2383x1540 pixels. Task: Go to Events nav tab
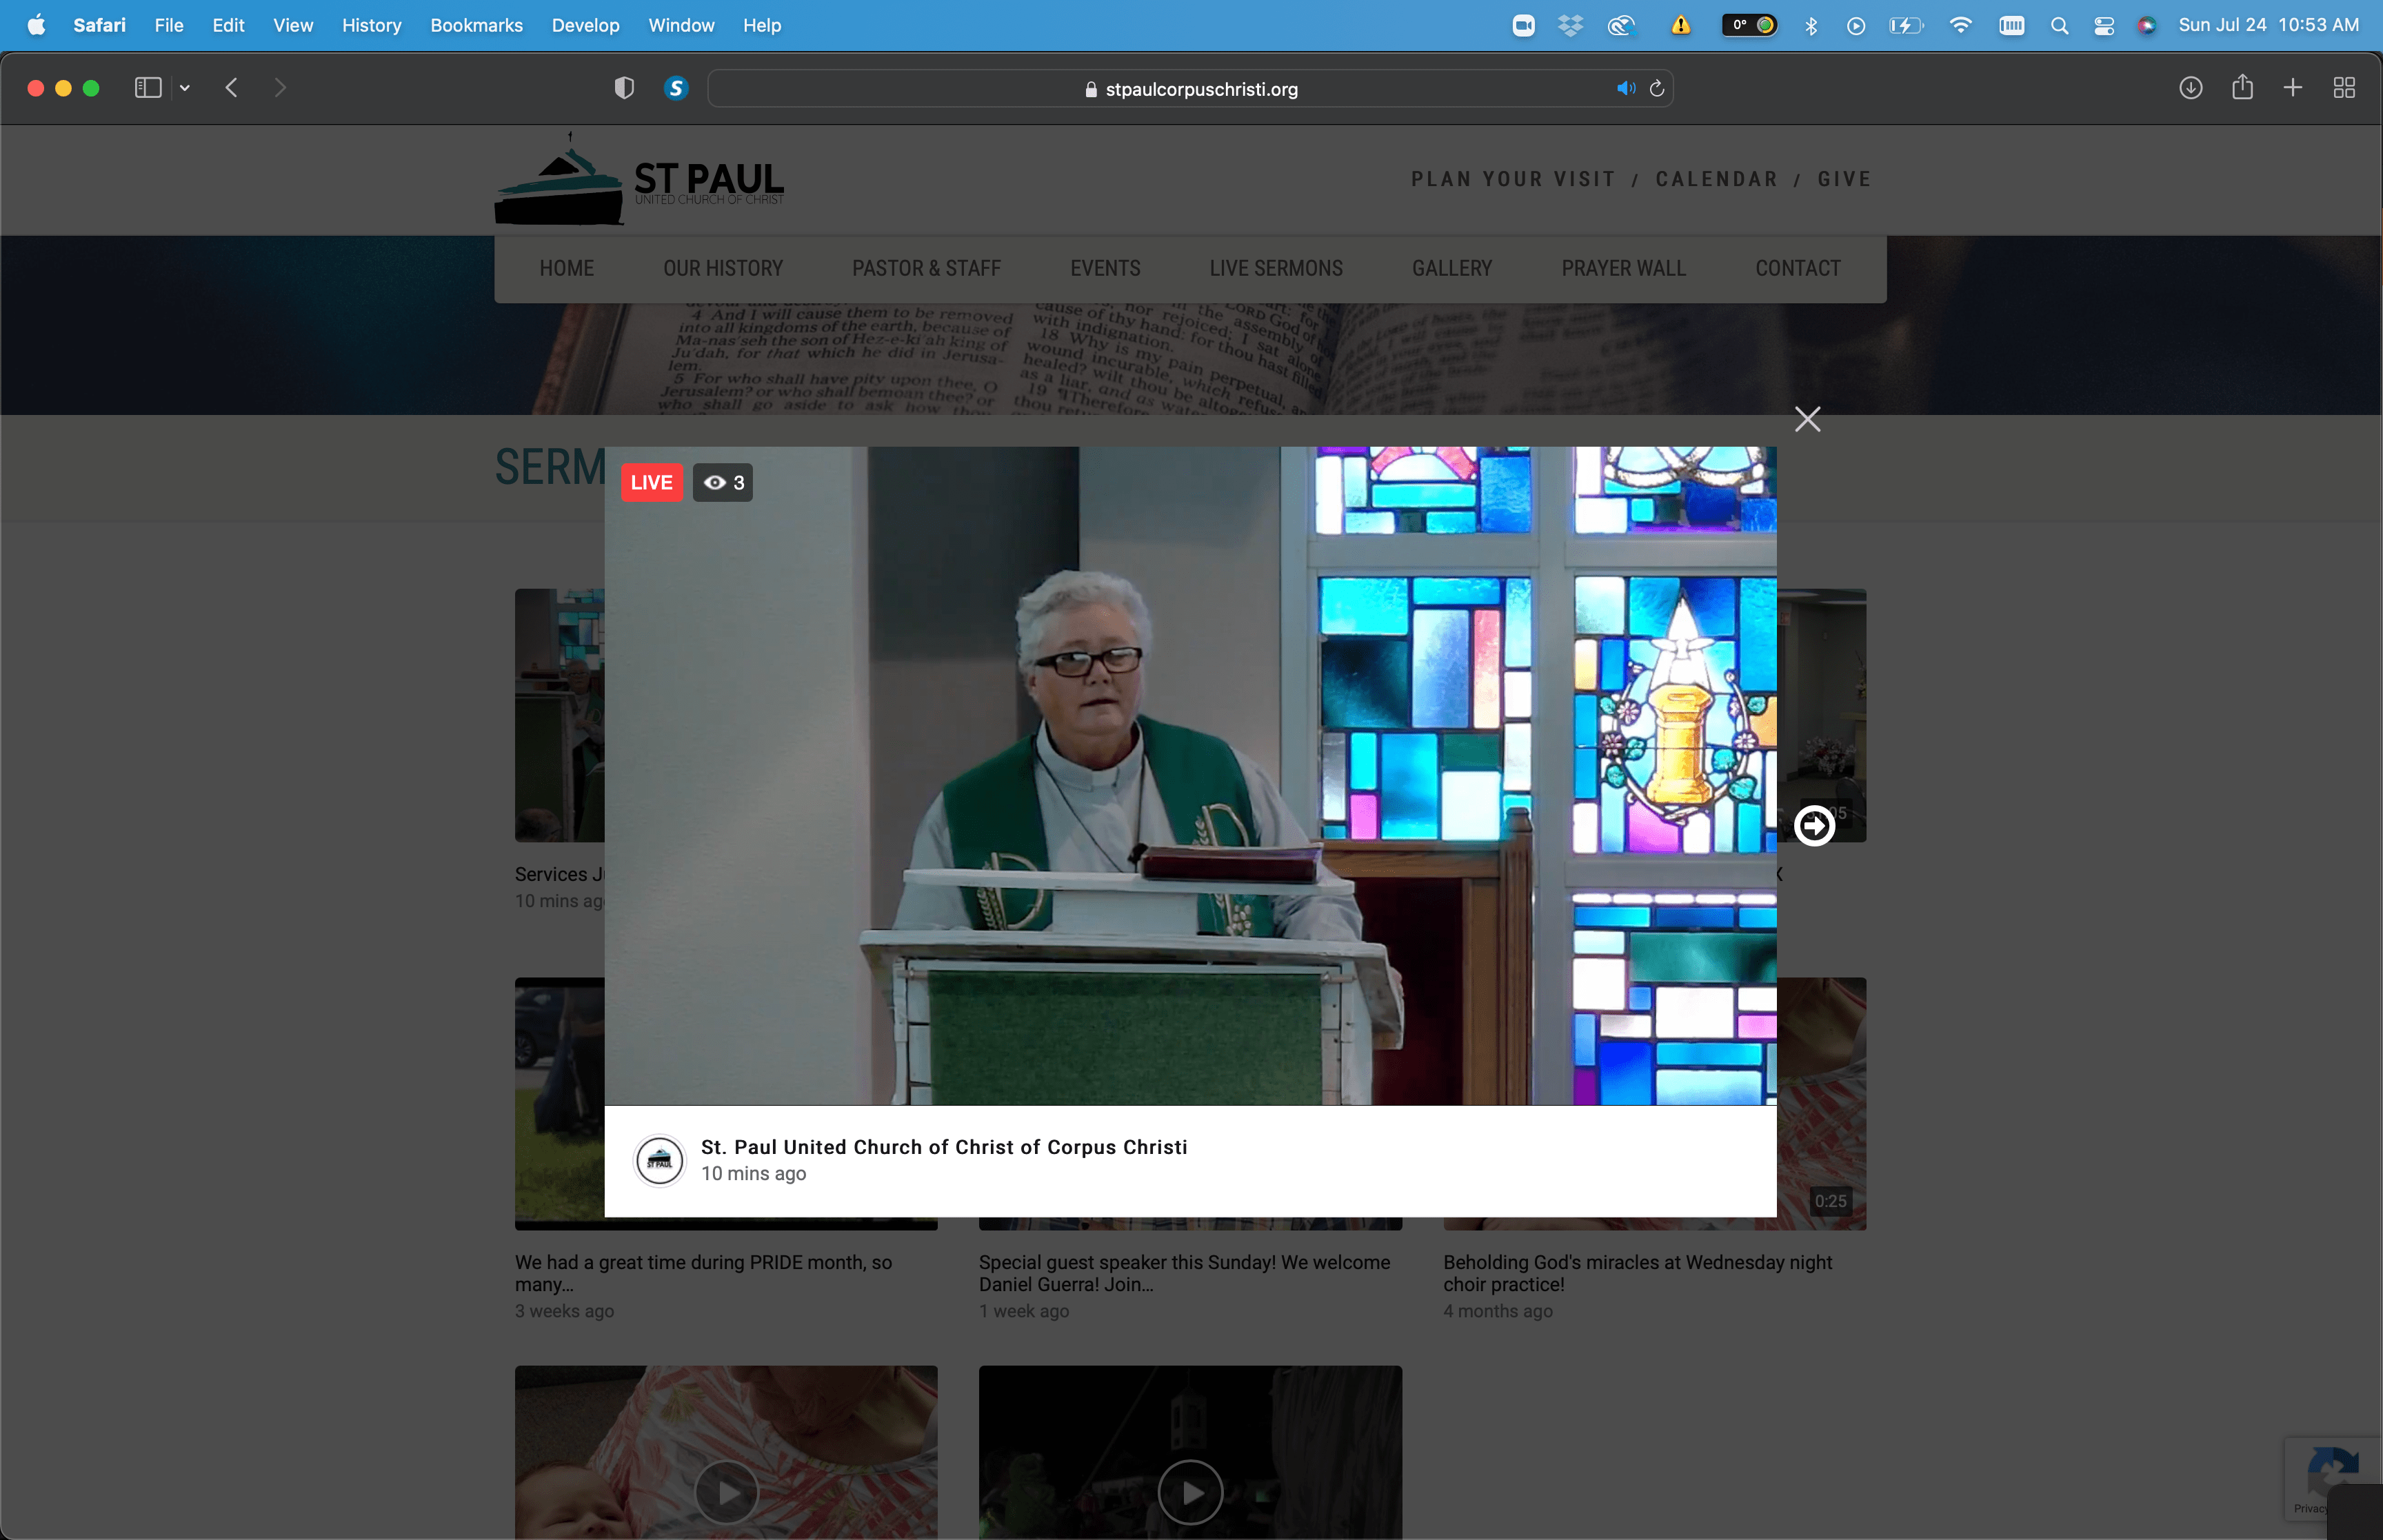[x=1105, y=268]
